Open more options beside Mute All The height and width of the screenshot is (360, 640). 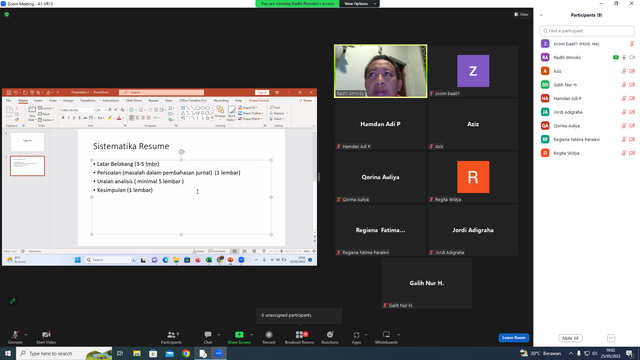click(x=611, y=338)
